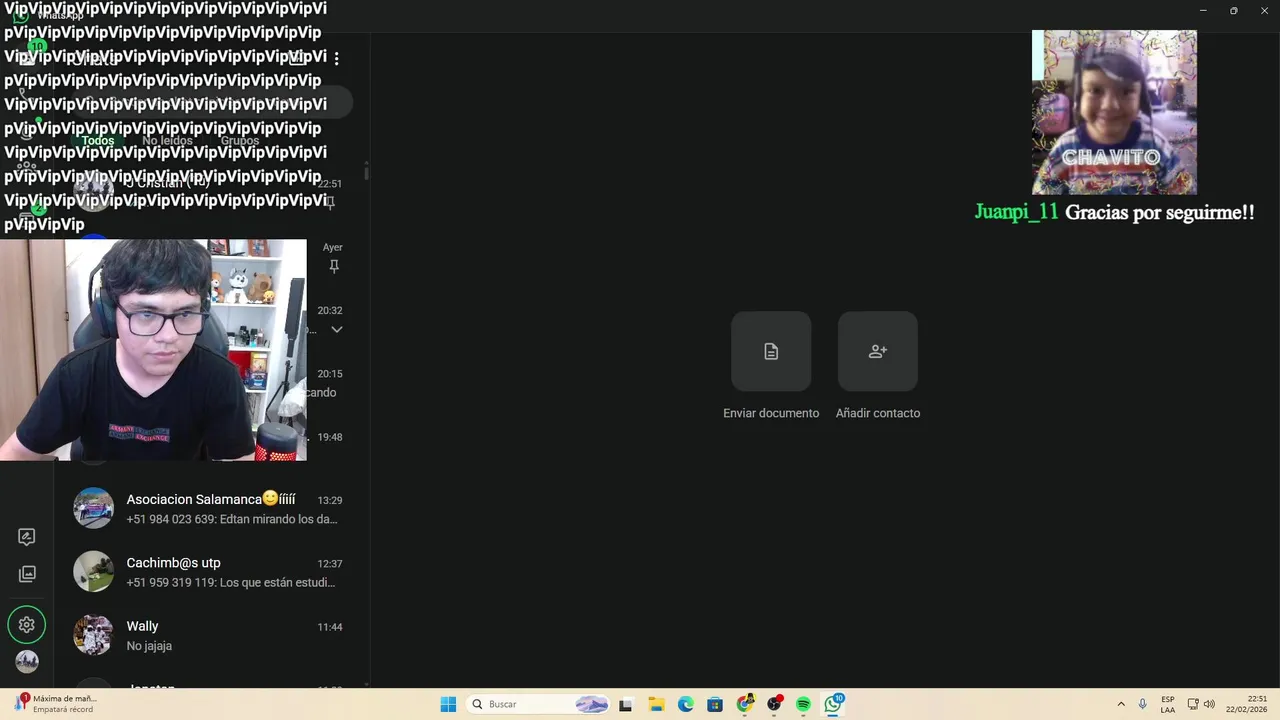Show hidden system tray icons

tap(1121, 704)
